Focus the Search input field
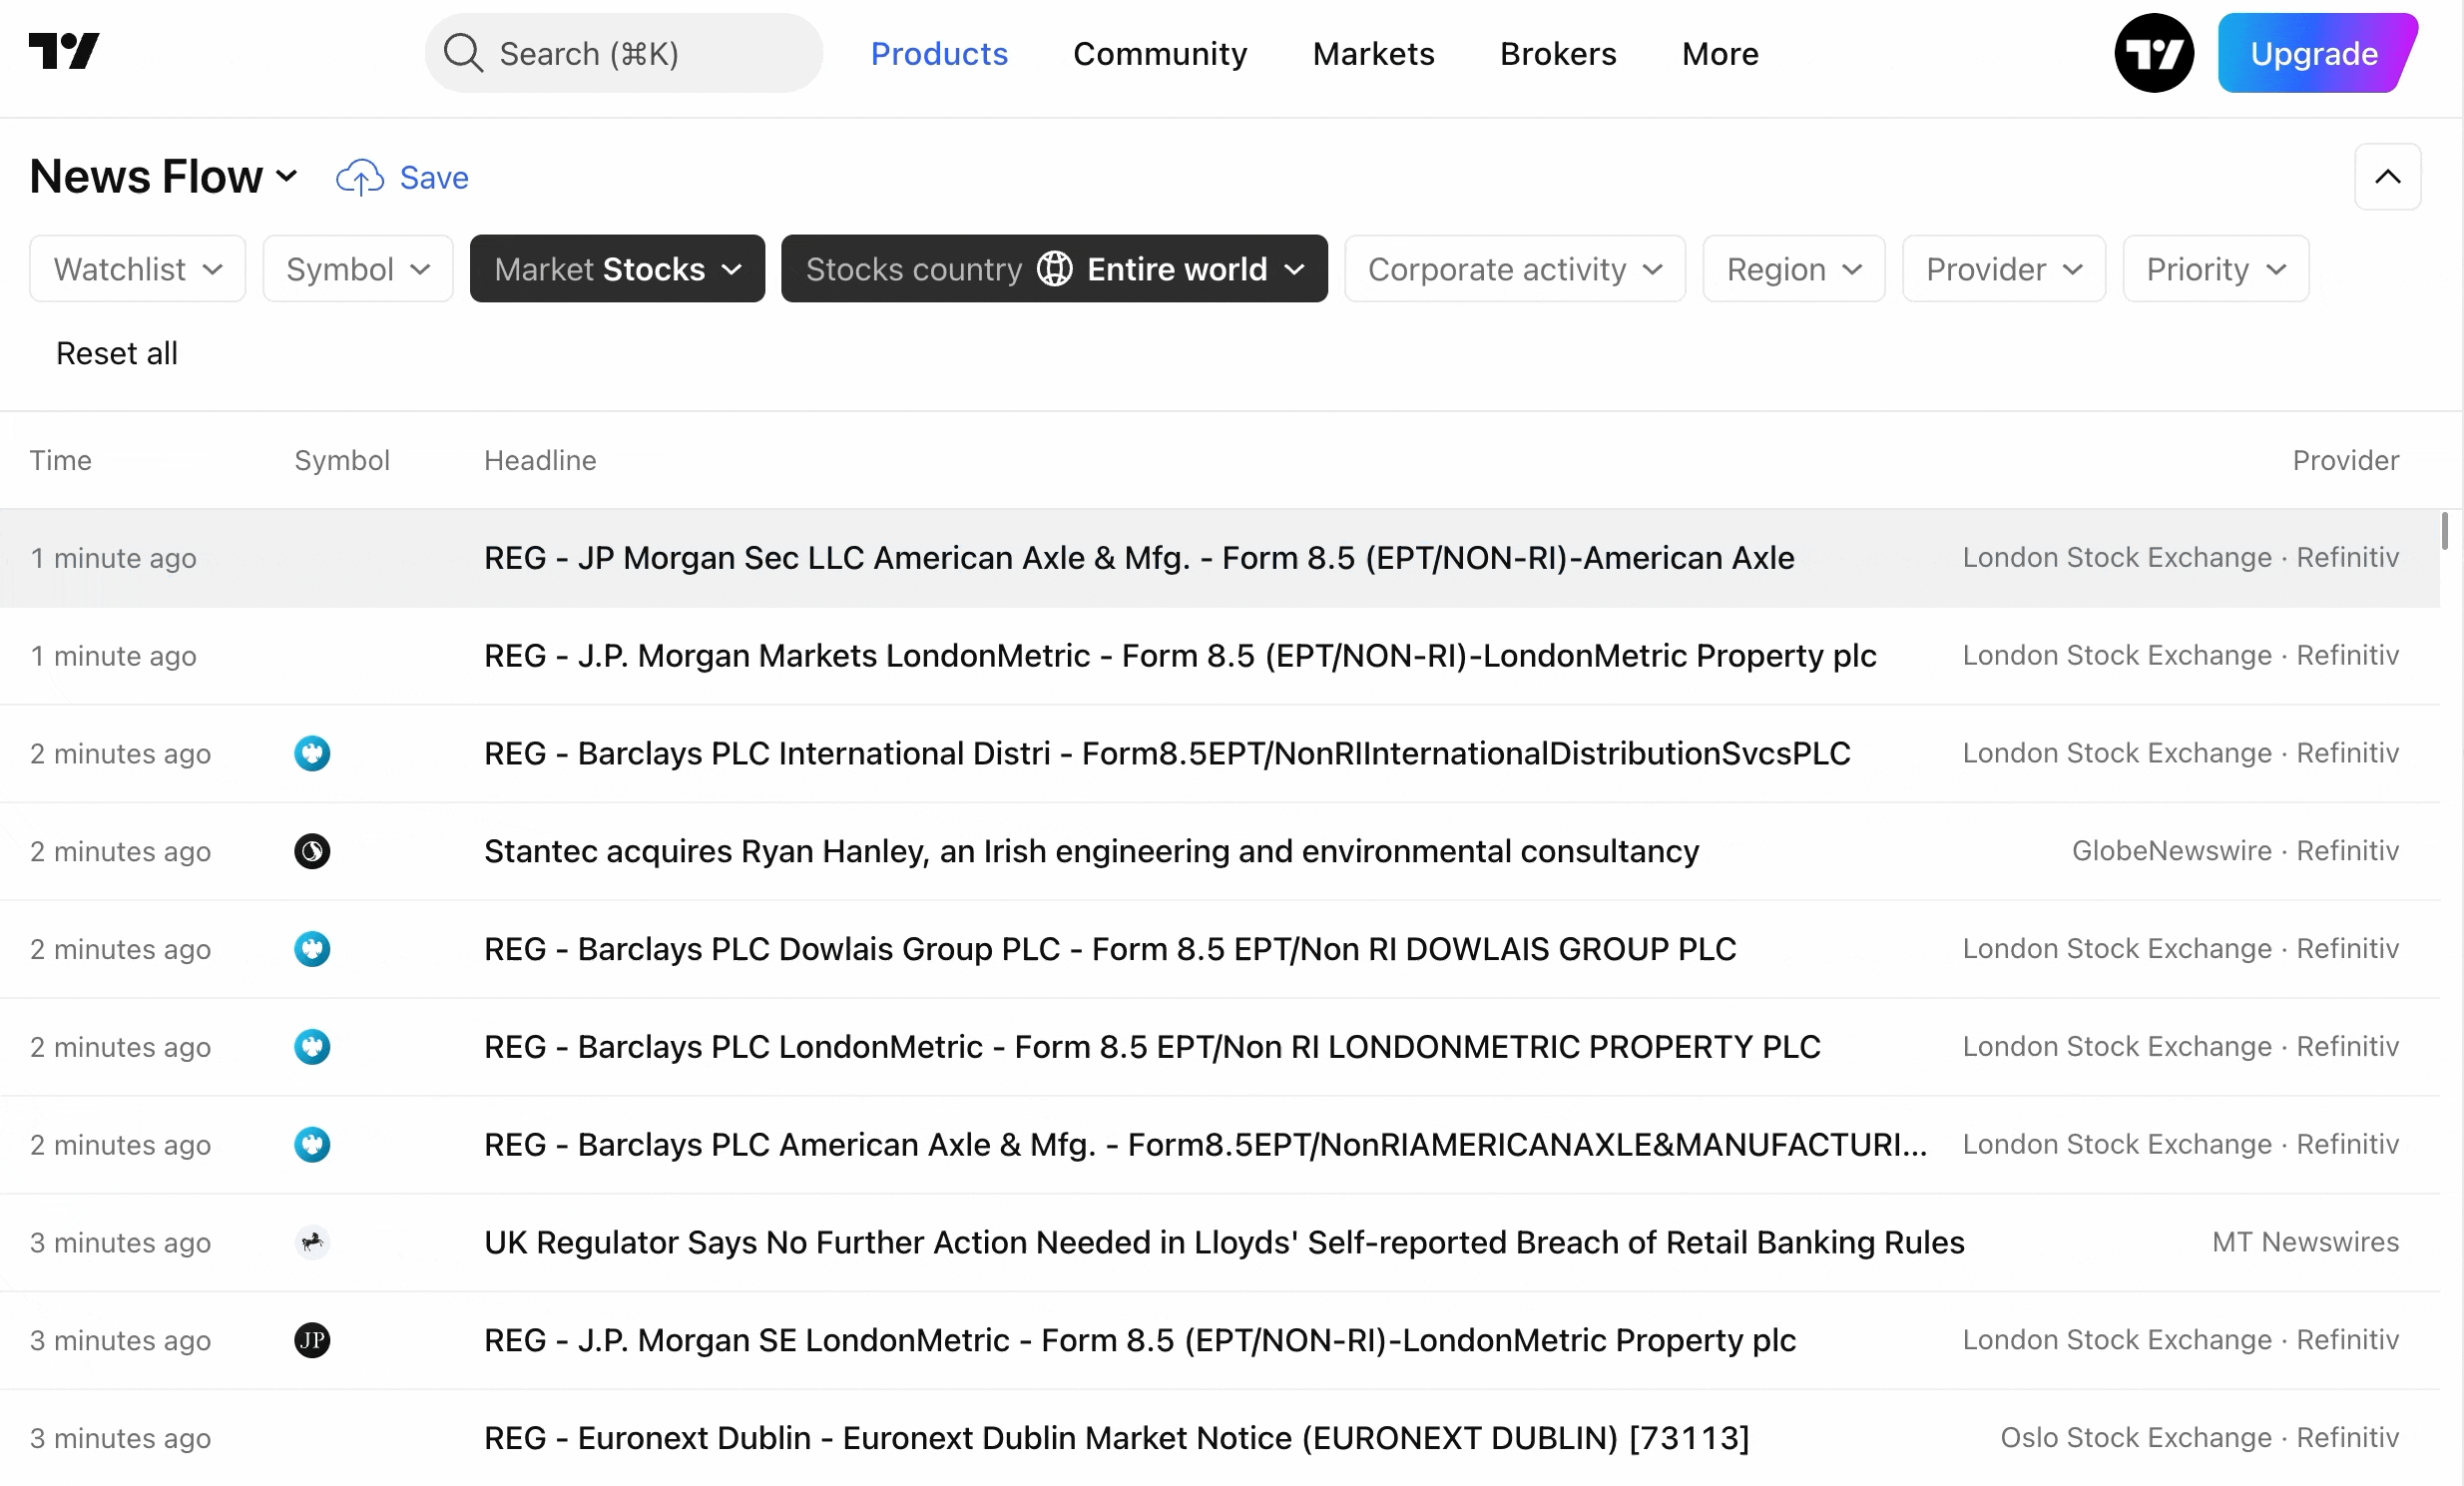 [x=623, y=53]
